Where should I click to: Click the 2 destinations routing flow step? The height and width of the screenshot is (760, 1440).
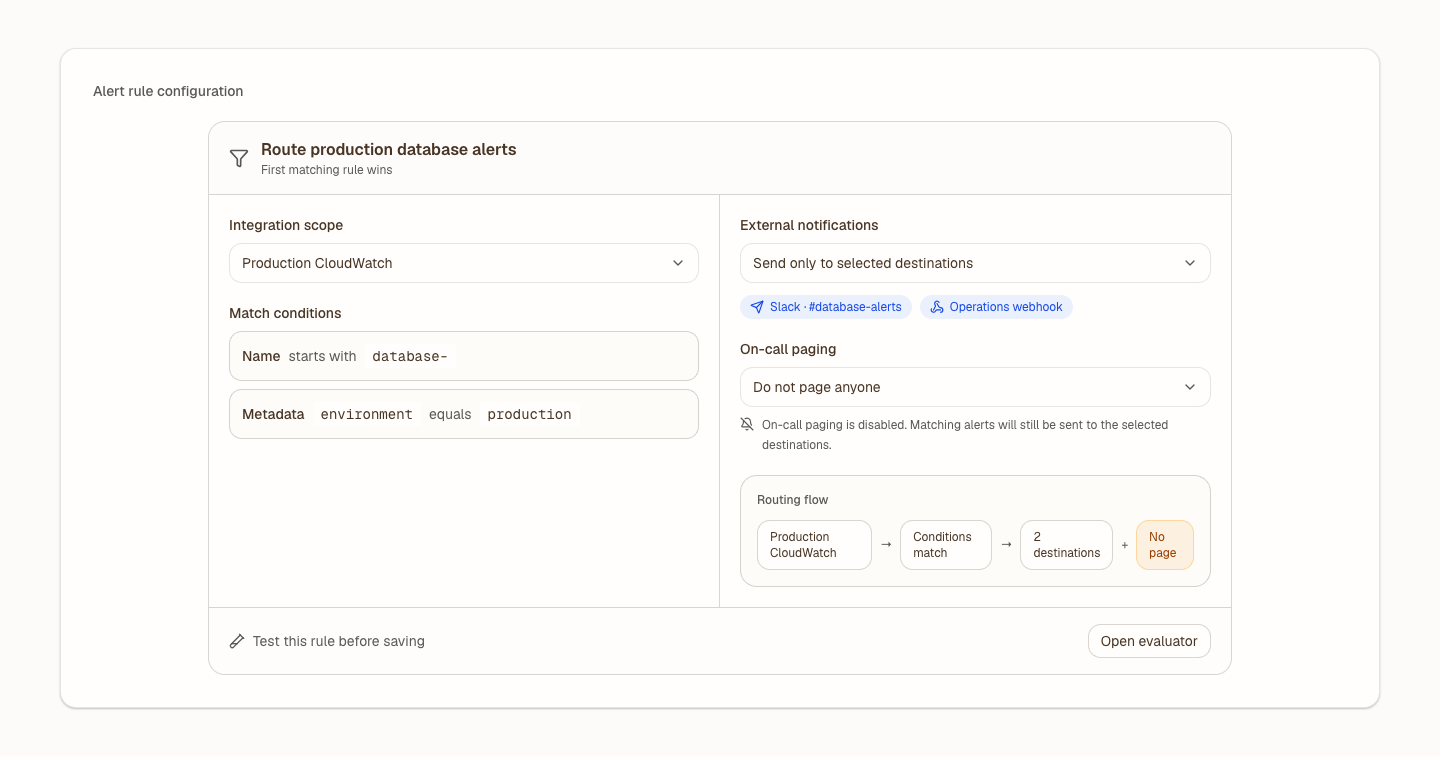pos(1066,545)
